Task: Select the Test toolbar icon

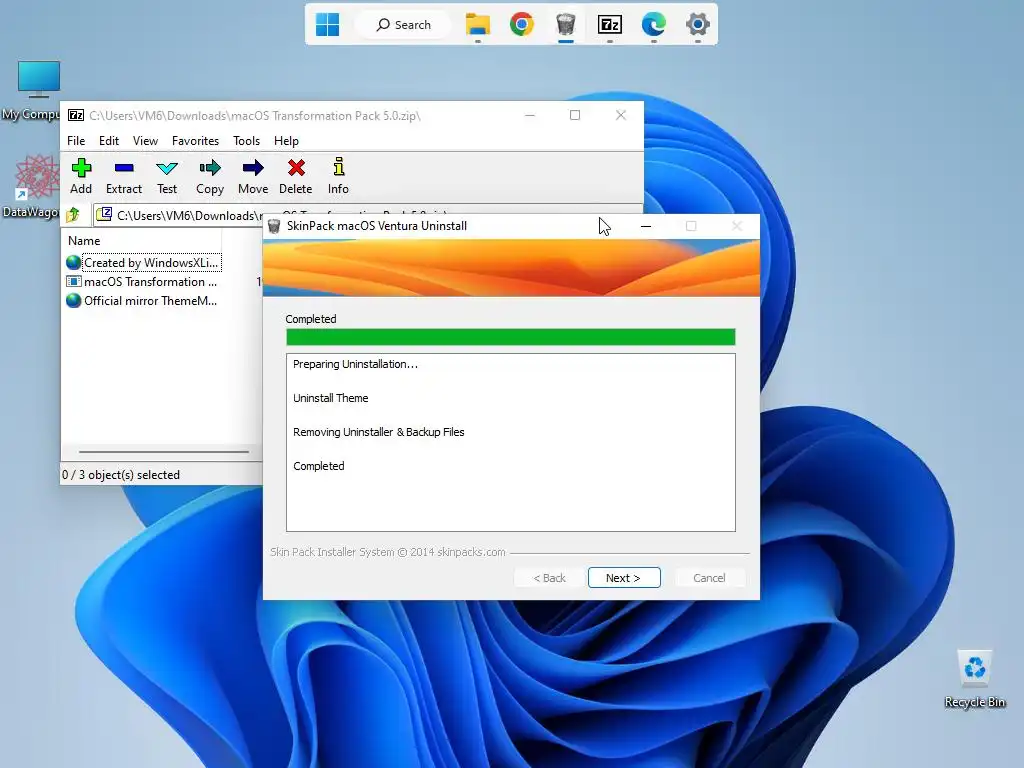Action: pyautogui.click(x=167, y=176)
